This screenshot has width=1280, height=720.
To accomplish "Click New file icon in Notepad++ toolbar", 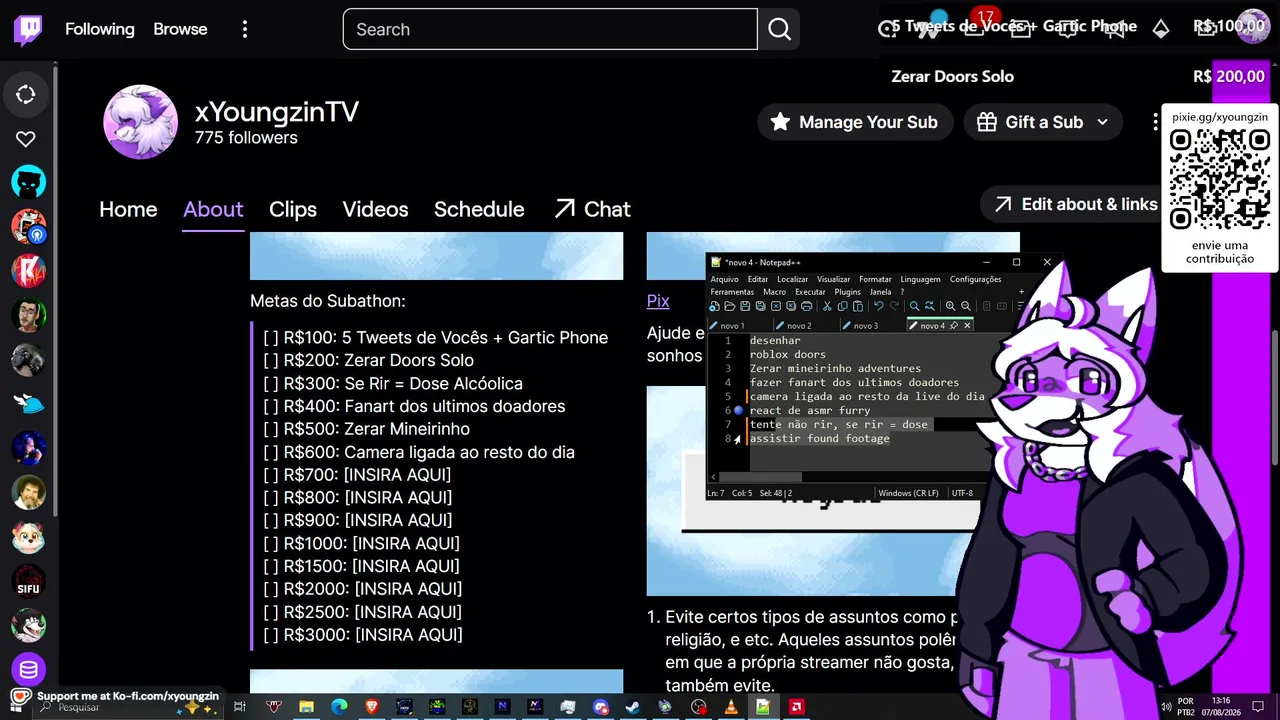I will 714,306.
